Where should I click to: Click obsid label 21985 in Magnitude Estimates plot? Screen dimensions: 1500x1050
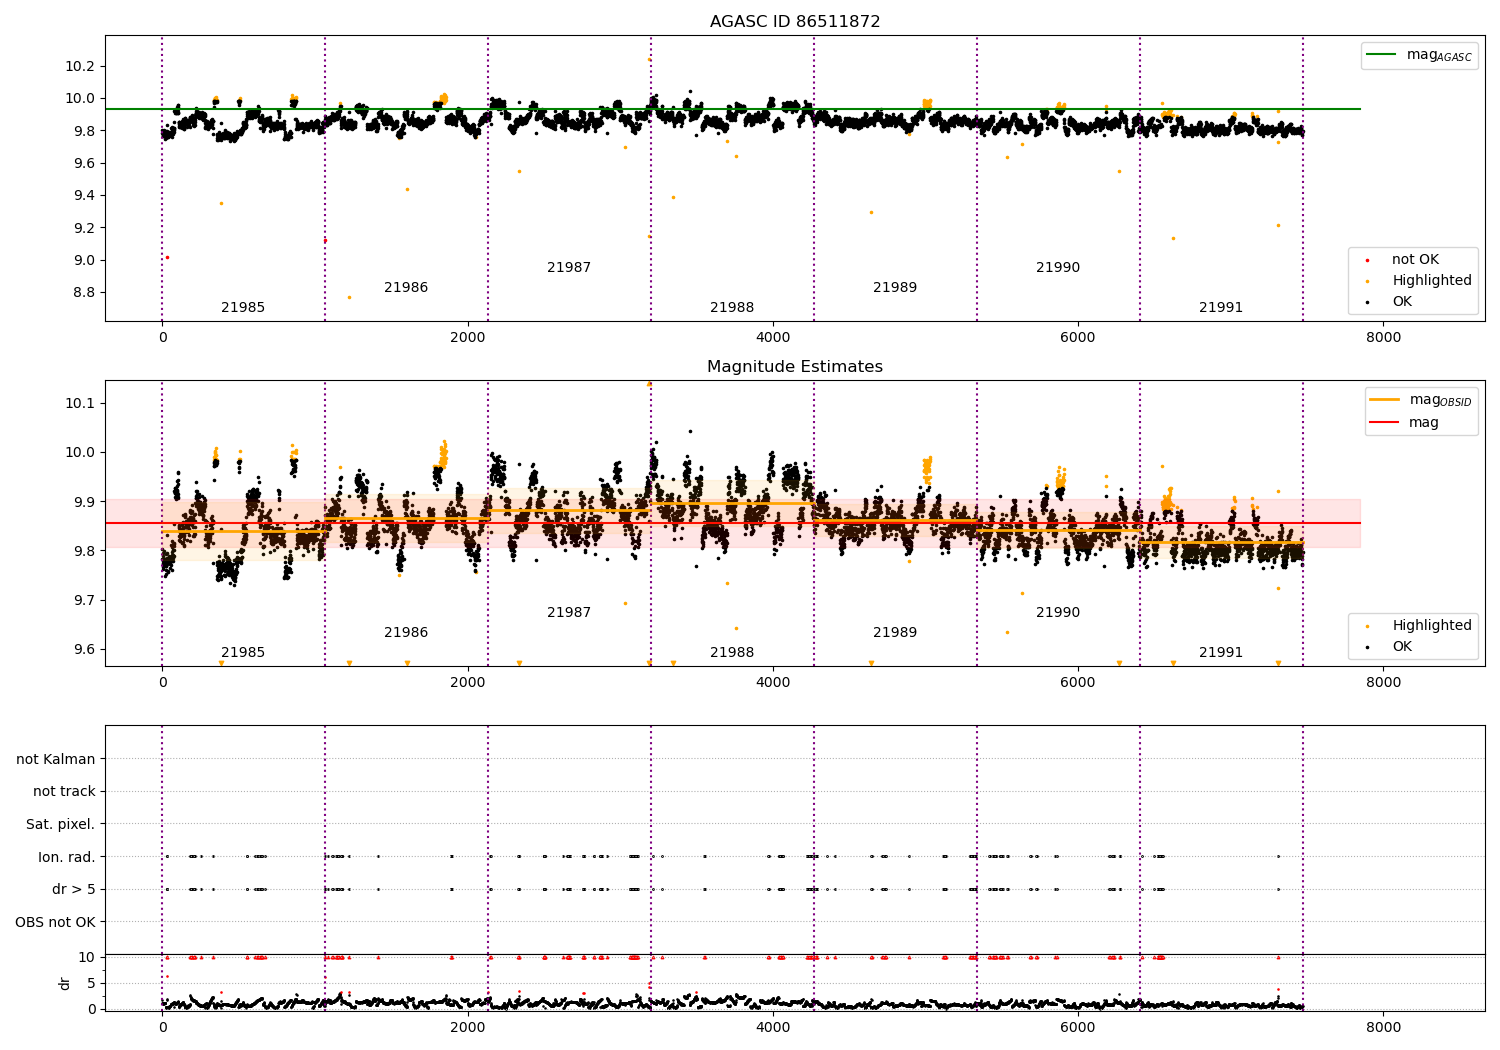tap(243, 653)
